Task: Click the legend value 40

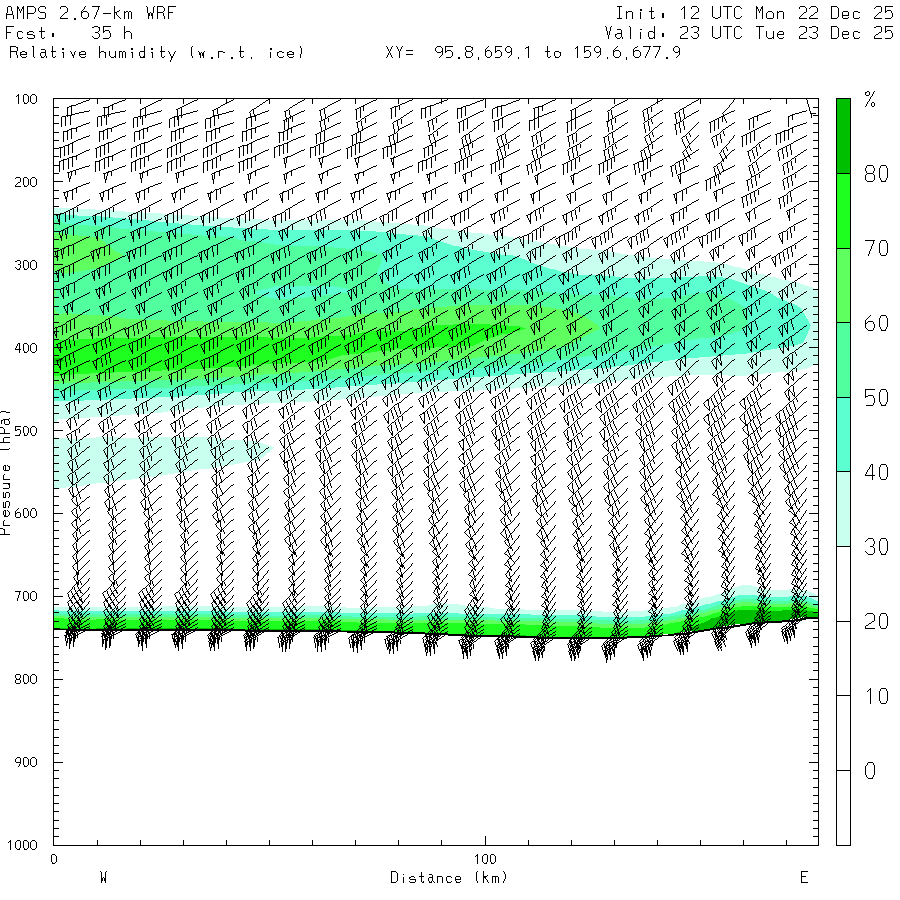Action: pos(876,472)
